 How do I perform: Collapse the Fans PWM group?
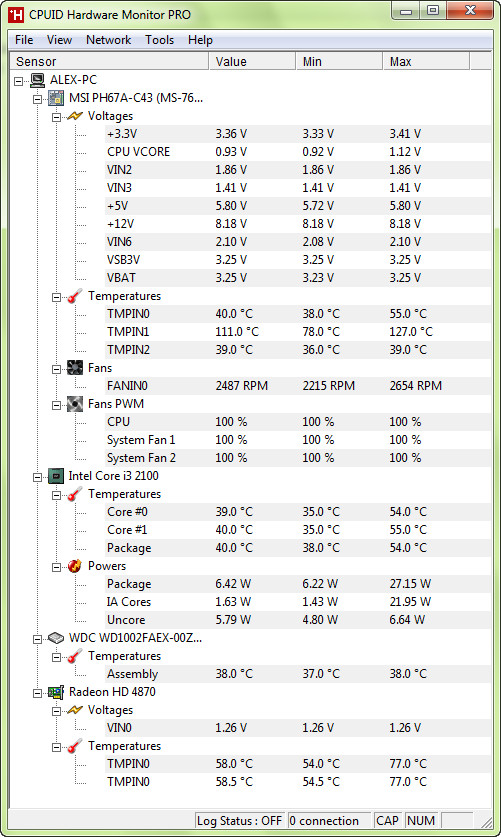pos(57,405)
